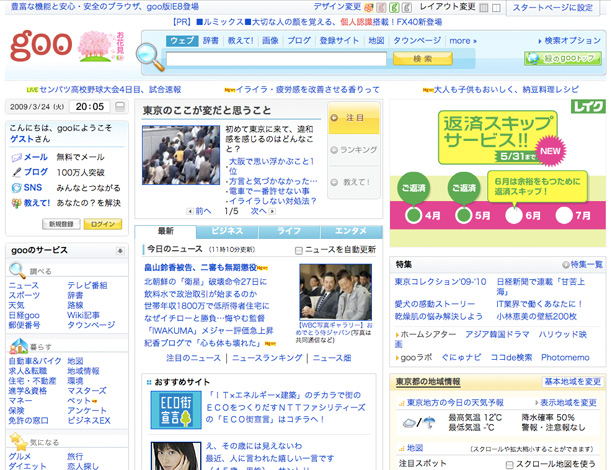
Task: Select the ブログ search tab
Action: pyautogui.click(x=299, y=41)
